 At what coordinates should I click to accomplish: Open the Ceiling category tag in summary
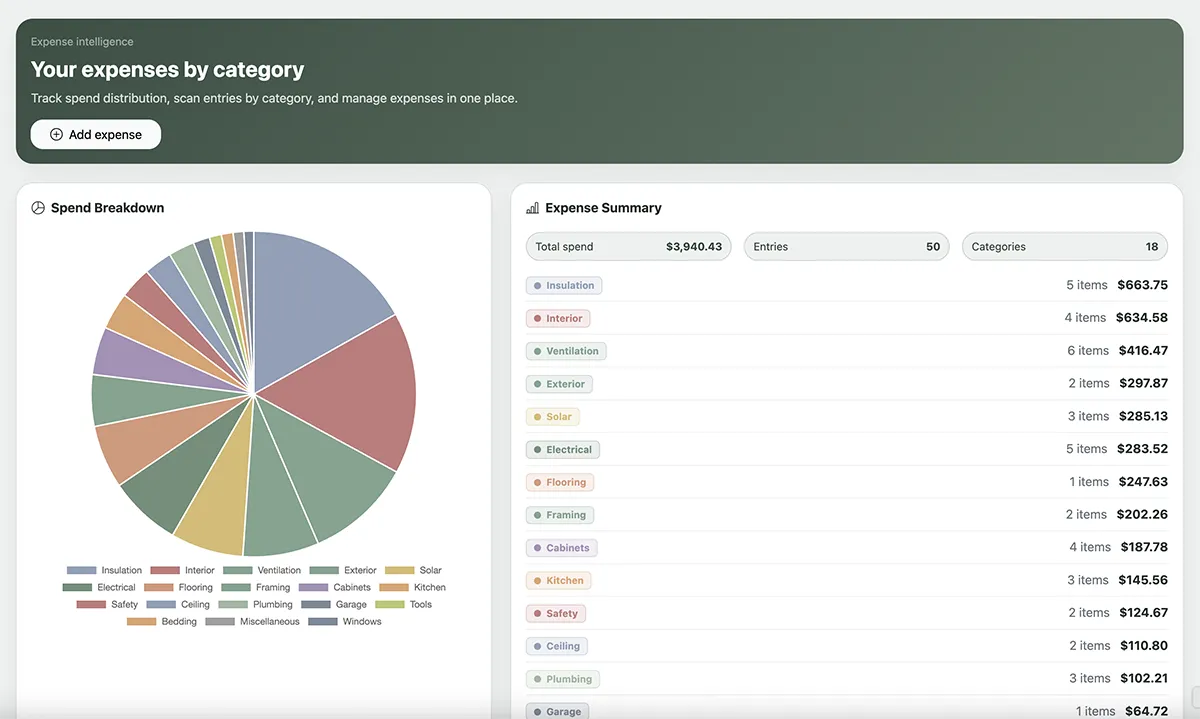[x=557, y=646]
